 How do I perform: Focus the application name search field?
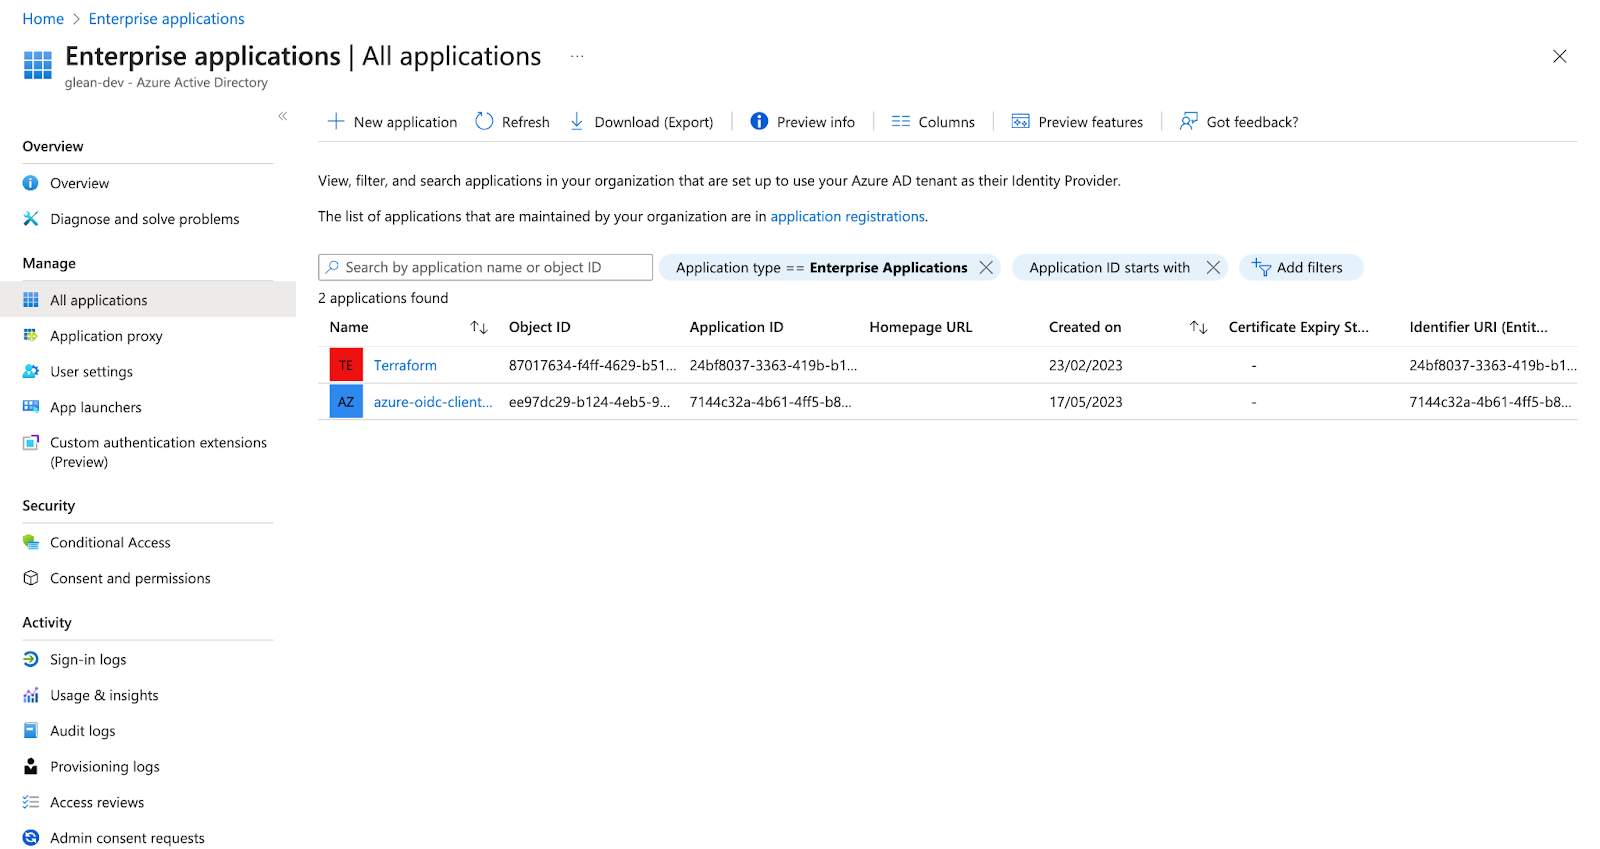[485, 267]
